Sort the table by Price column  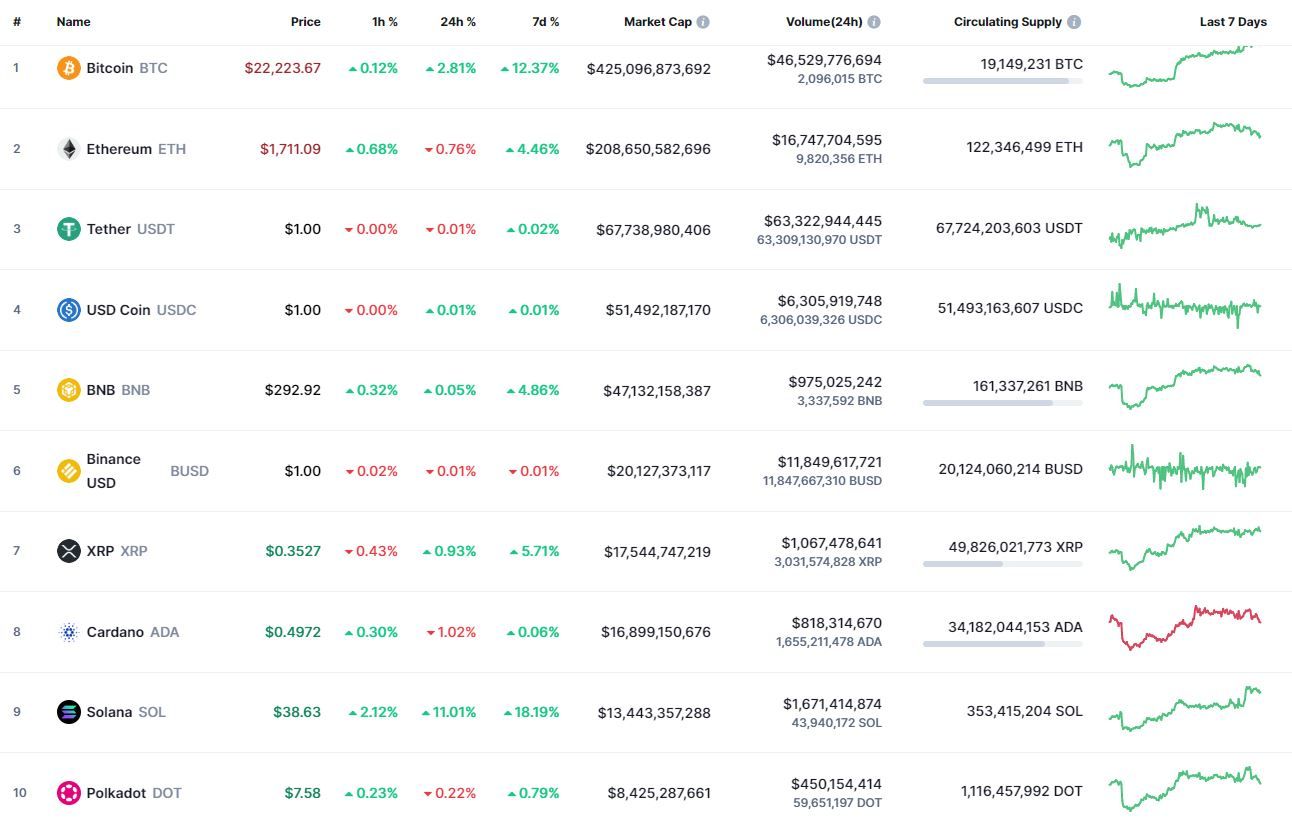click(x=305, y=22)
